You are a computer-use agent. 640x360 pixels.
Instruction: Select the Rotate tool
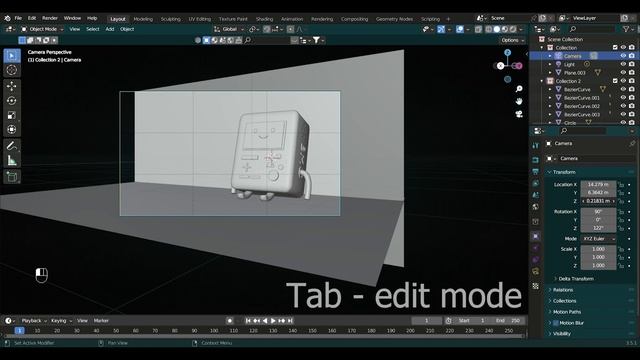pos(11,100)
